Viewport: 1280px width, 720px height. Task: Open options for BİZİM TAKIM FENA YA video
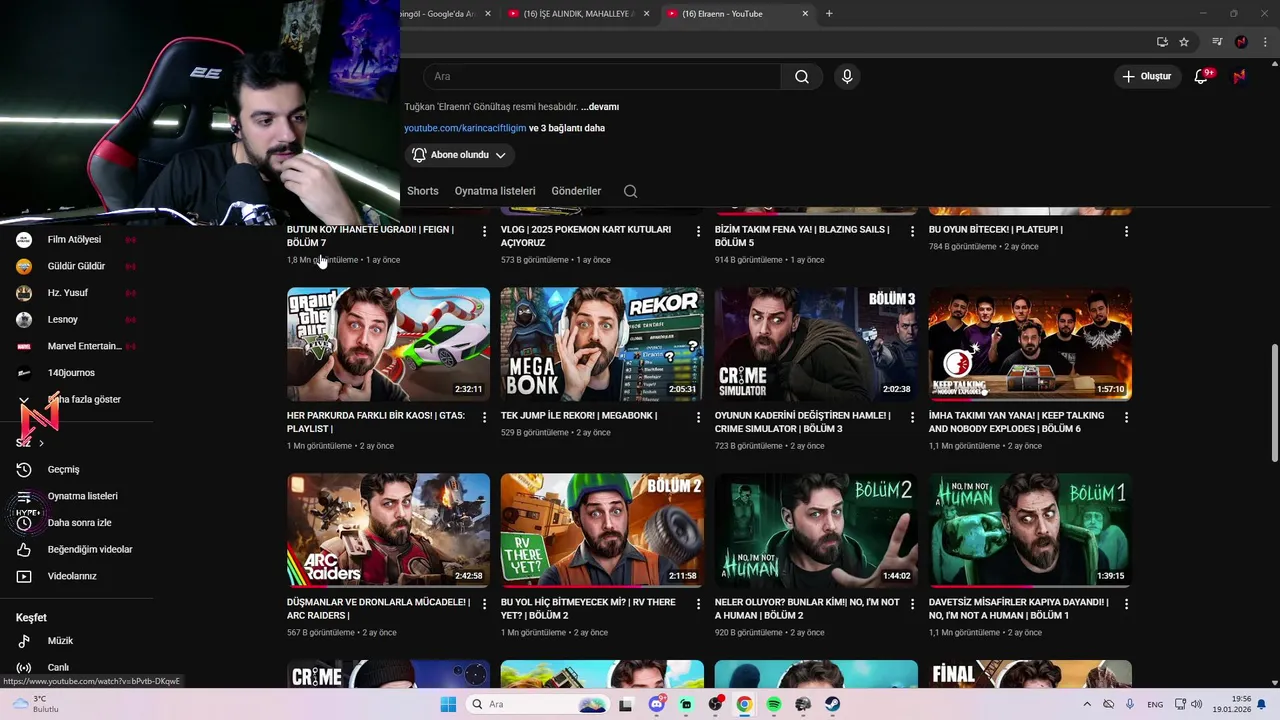pos(912,231)
